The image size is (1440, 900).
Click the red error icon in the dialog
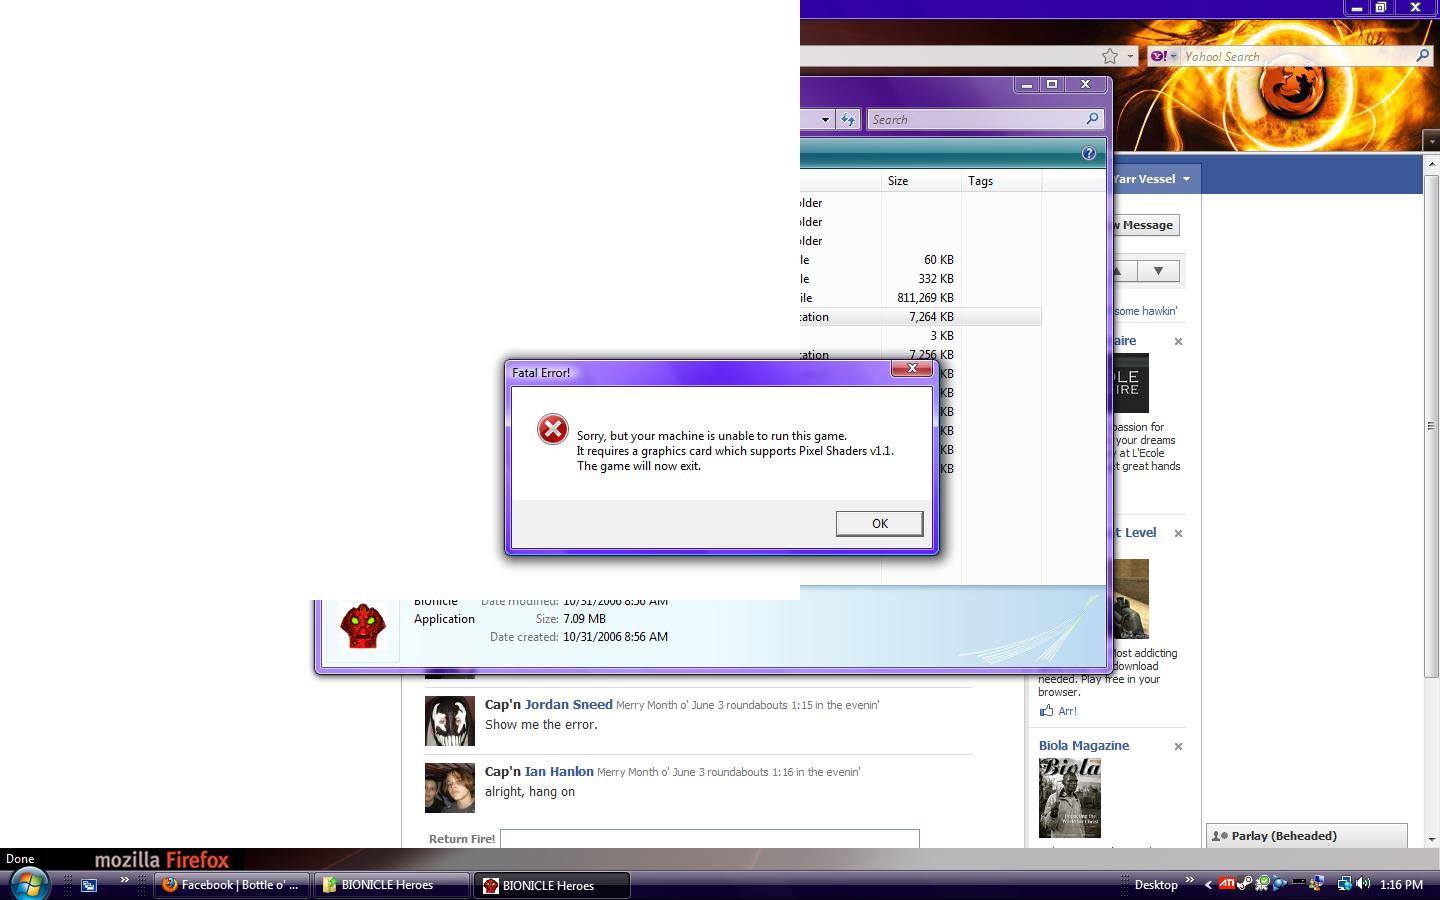pyautogui.click(x=552, y=429)
